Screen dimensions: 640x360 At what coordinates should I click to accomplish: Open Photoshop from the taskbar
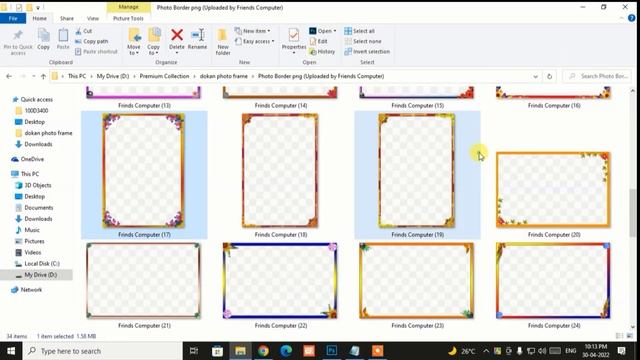coord(332,351)
